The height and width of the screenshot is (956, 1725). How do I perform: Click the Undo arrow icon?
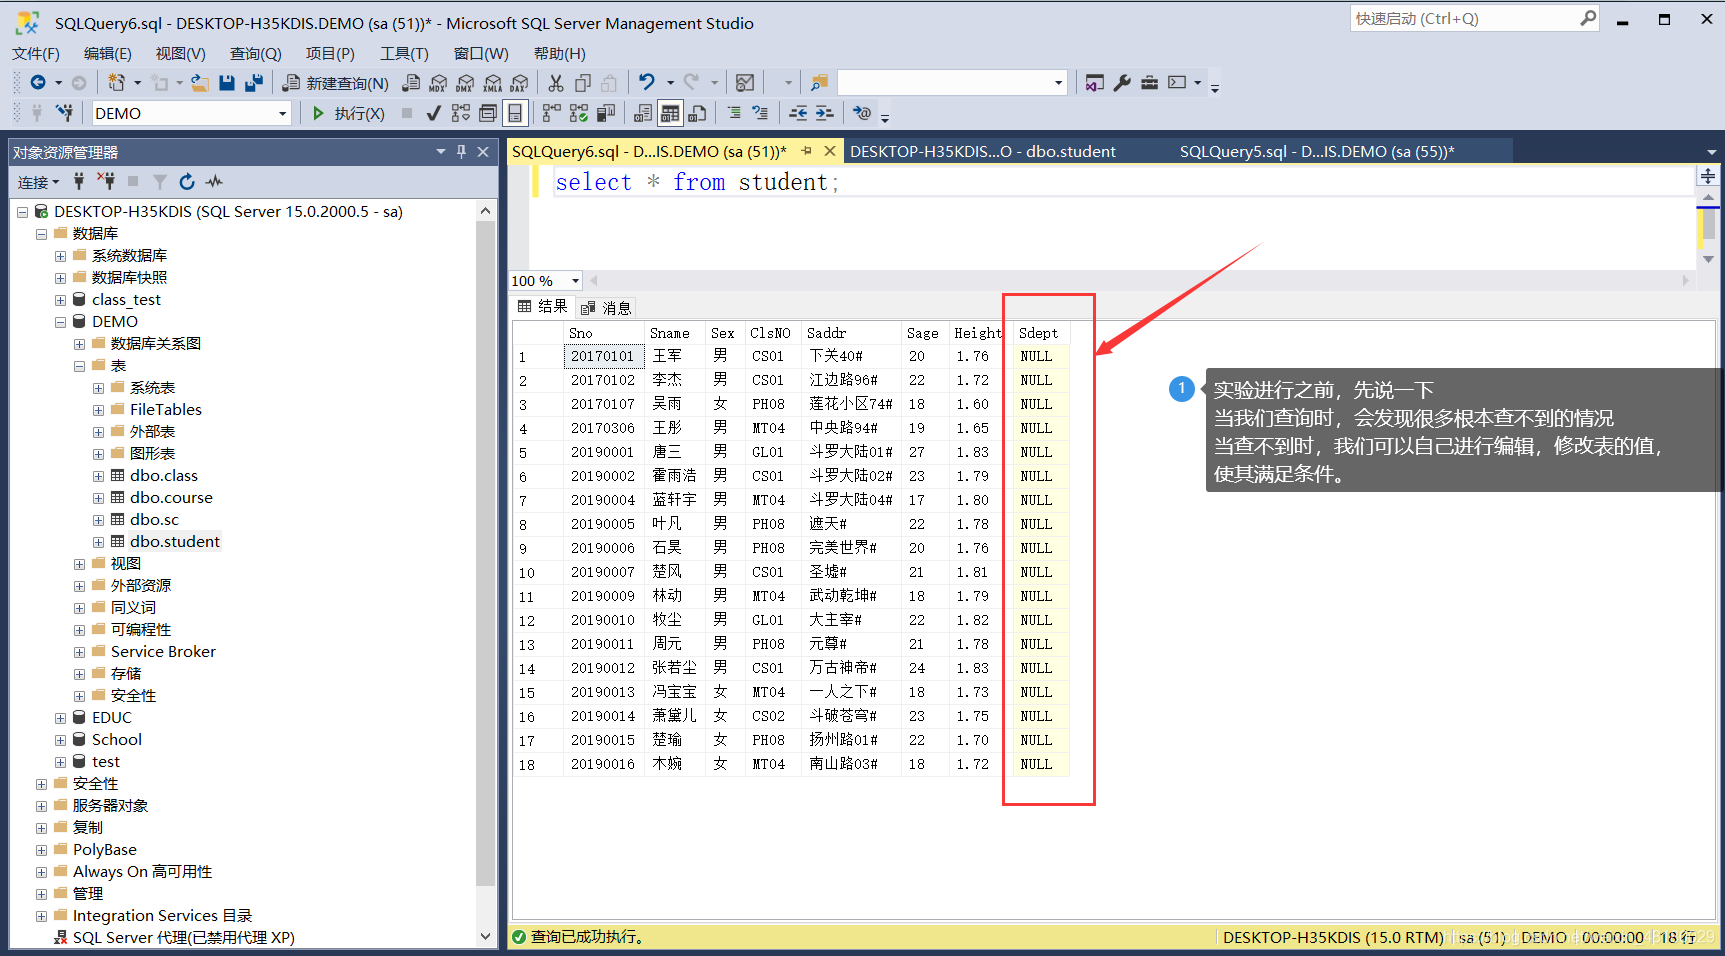[647, 83]
